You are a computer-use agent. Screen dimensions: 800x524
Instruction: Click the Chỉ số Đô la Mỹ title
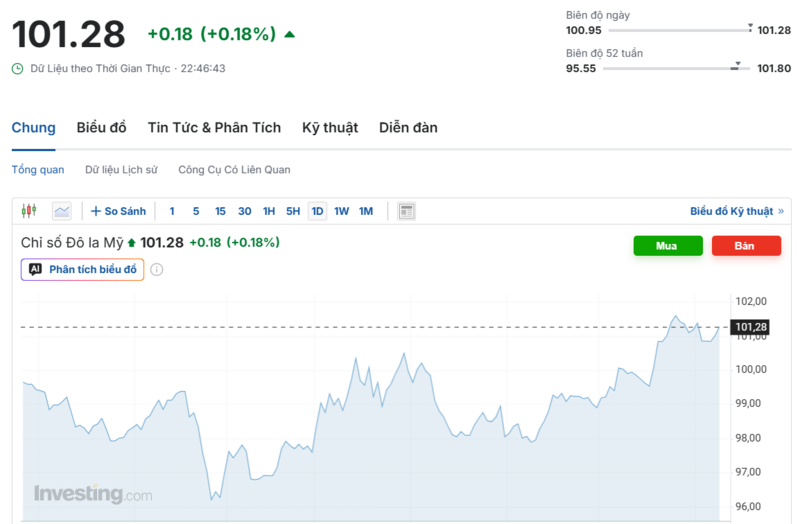click(72, 242)
